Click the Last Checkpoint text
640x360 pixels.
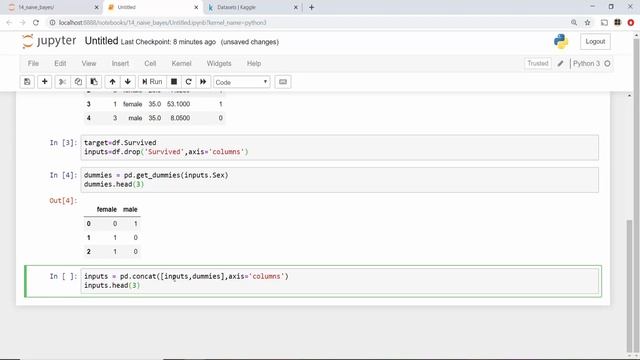pyautogui.click(x=168, y=42)
